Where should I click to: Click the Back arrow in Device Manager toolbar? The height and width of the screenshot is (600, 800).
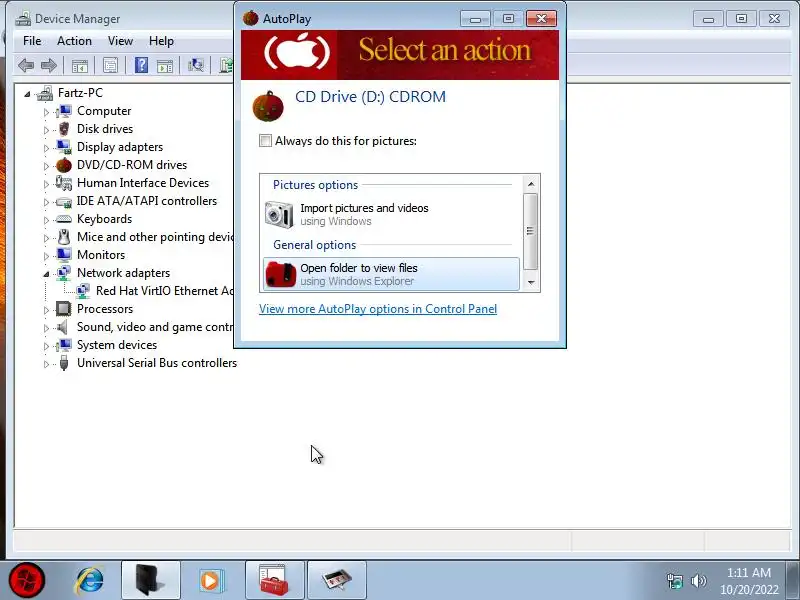tap(26, 65)
